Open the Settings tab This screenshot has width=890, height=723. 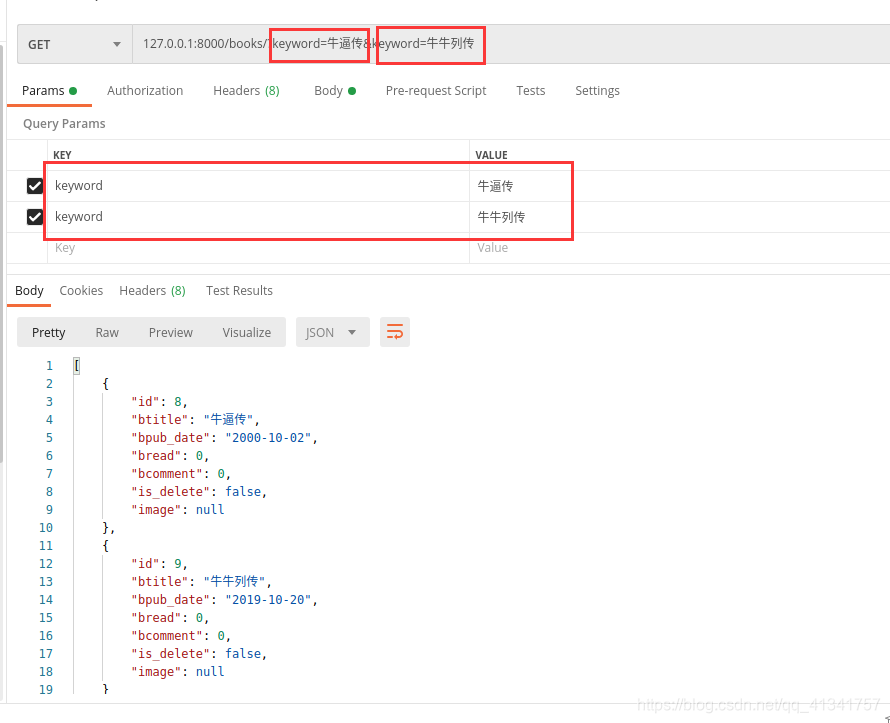click(x=597, y=91)
